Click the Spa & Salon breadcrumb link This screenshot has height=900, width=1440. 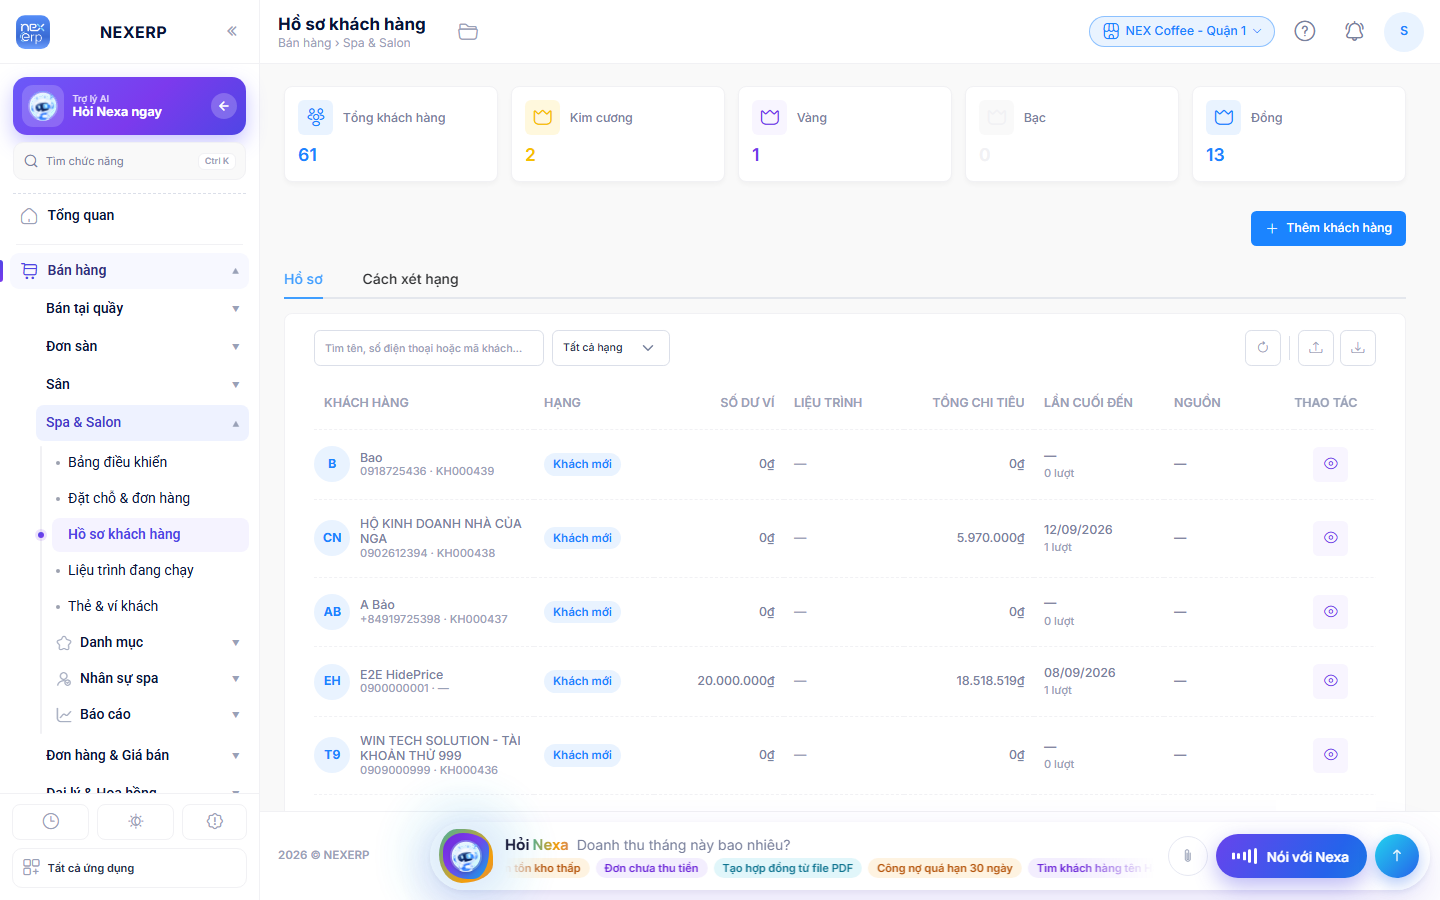[x=377, y=43]
